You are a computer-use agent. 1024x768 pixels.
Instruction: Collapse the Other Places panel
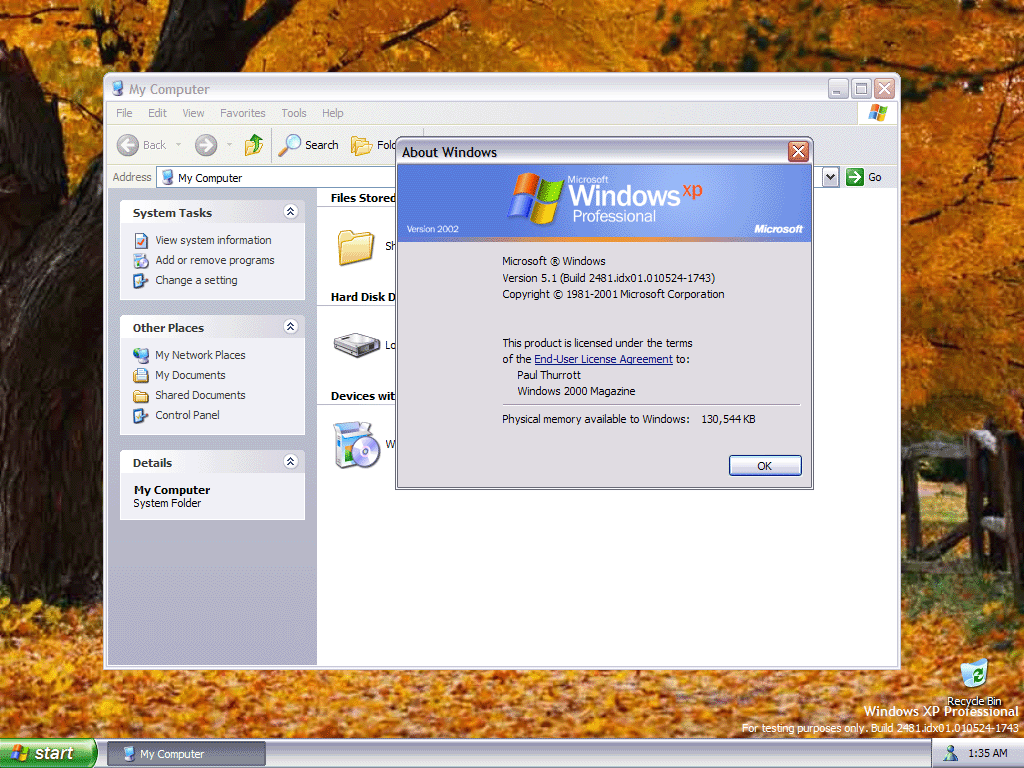291,327
